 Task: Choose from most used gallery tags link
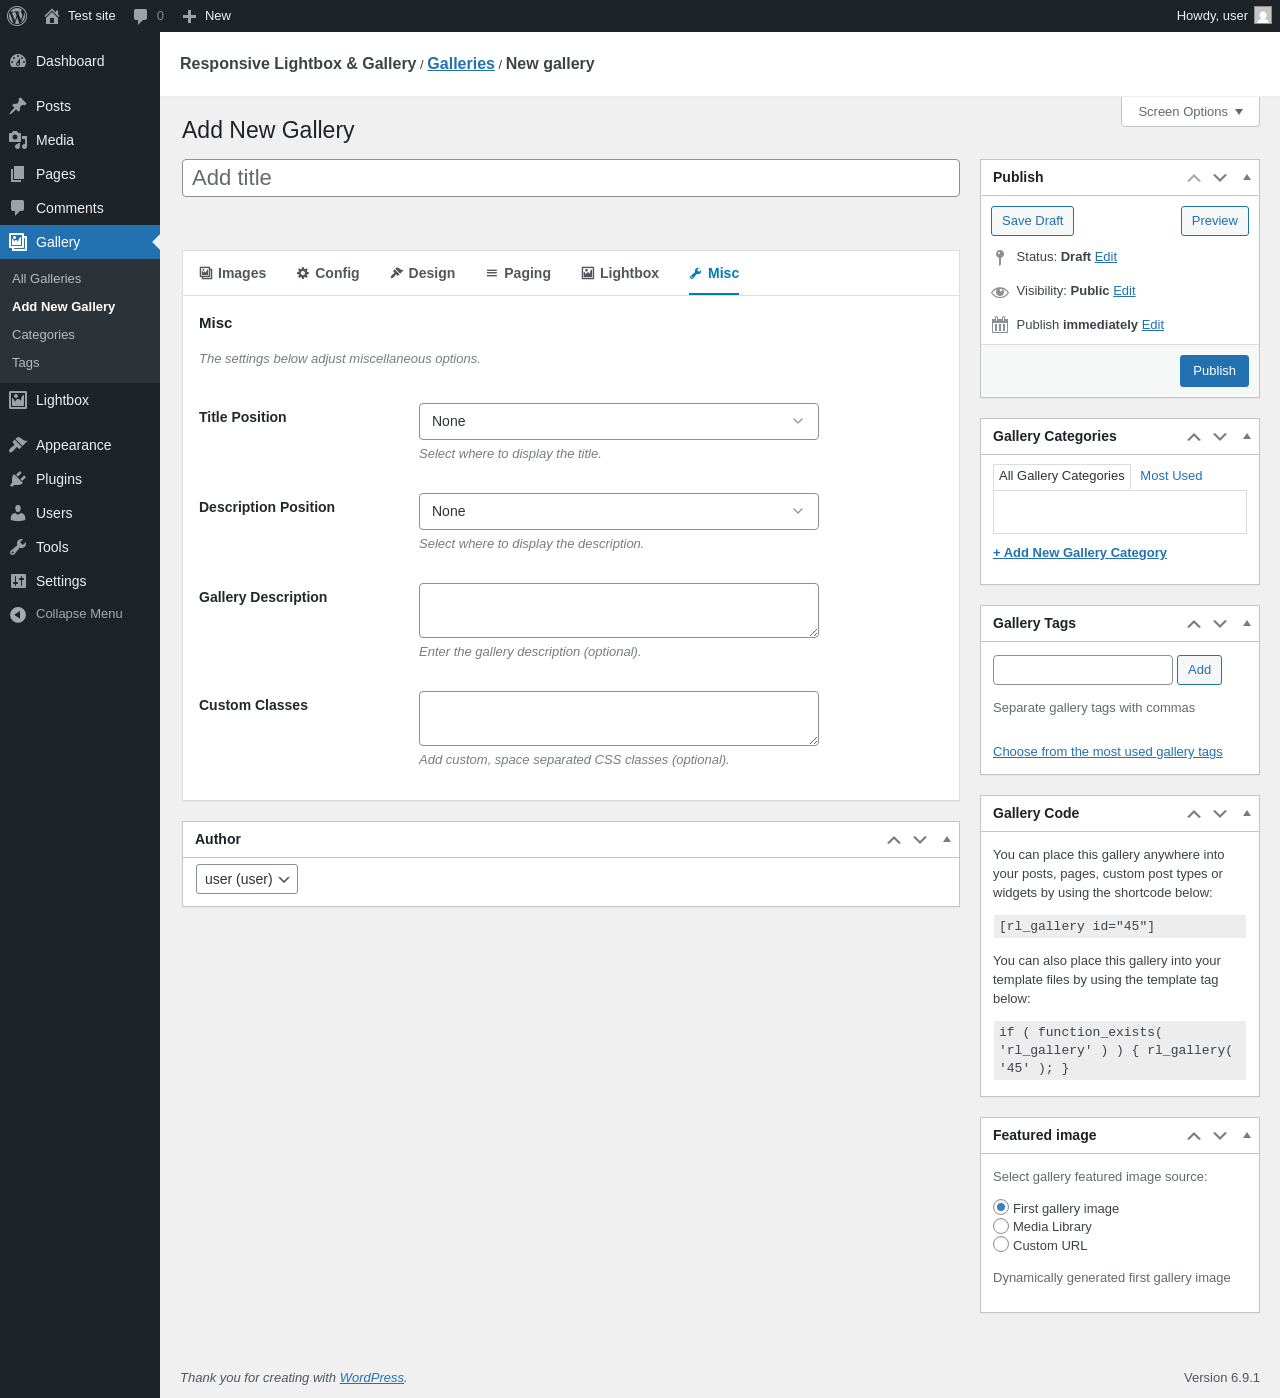[x=1108, y=752]
